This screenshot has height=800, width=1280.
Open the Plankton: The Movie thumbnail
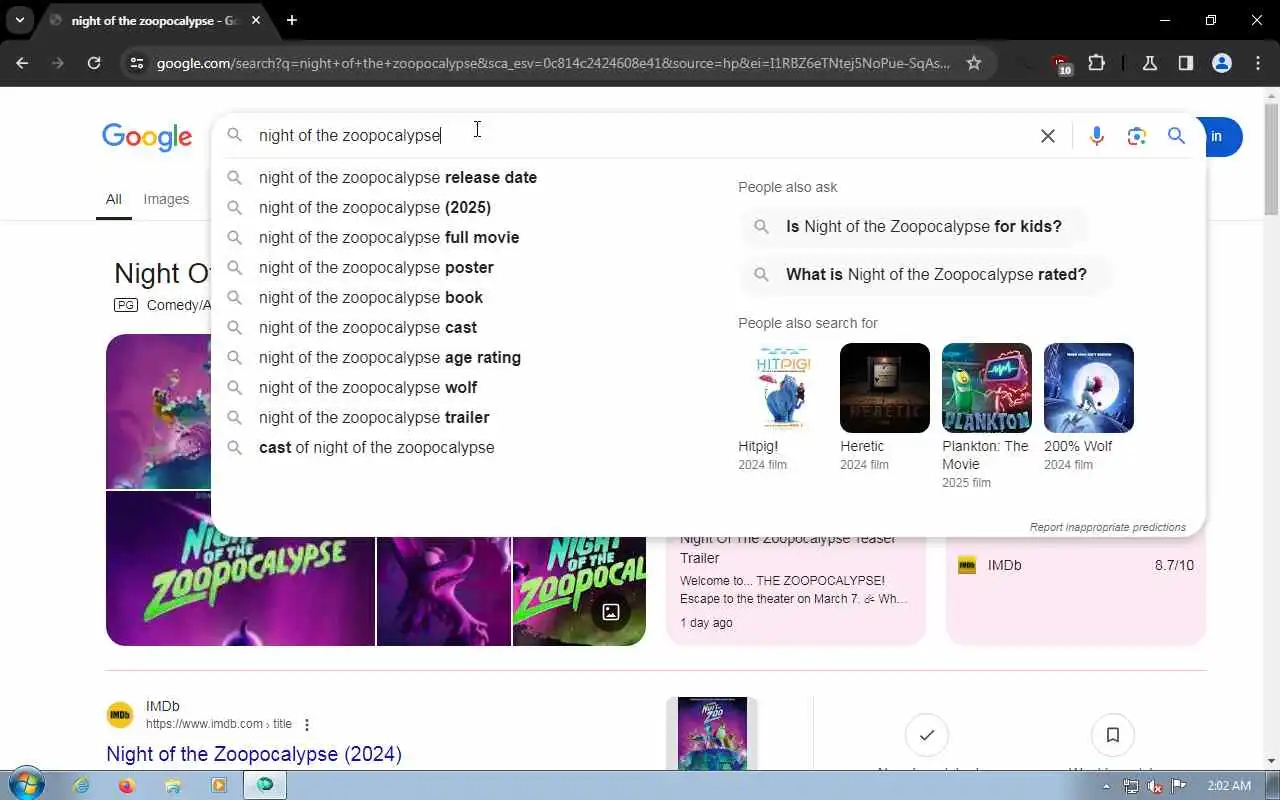click(987, 388)
